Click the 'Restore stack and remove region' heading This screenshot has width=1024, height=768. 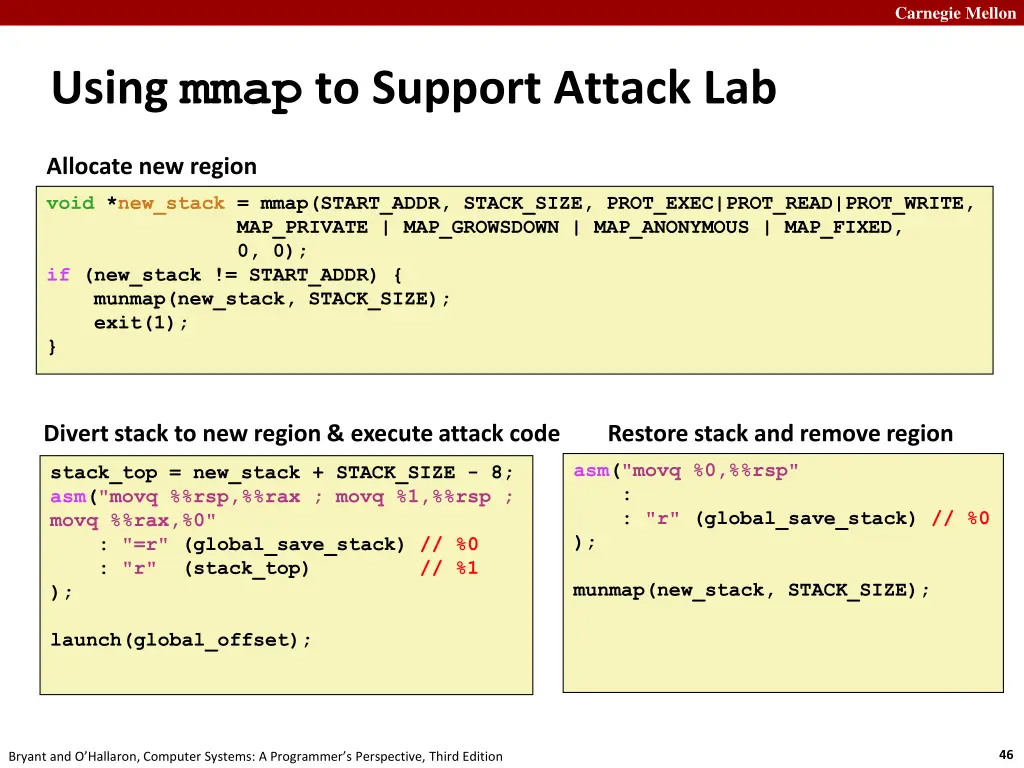[x=780, y=433]
